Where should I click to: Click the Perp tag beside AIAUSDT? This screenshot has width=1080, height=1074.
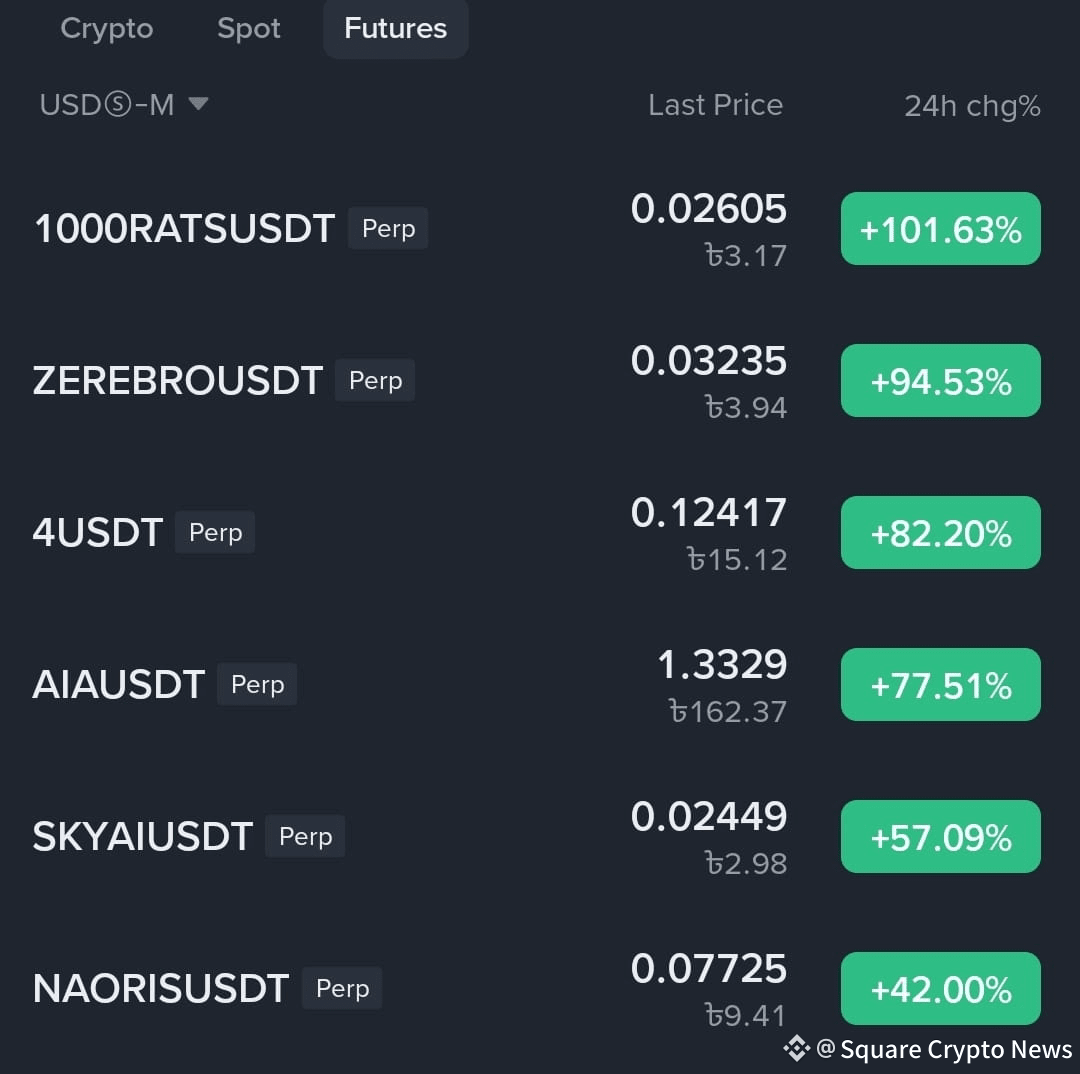(x=257, y=685)
